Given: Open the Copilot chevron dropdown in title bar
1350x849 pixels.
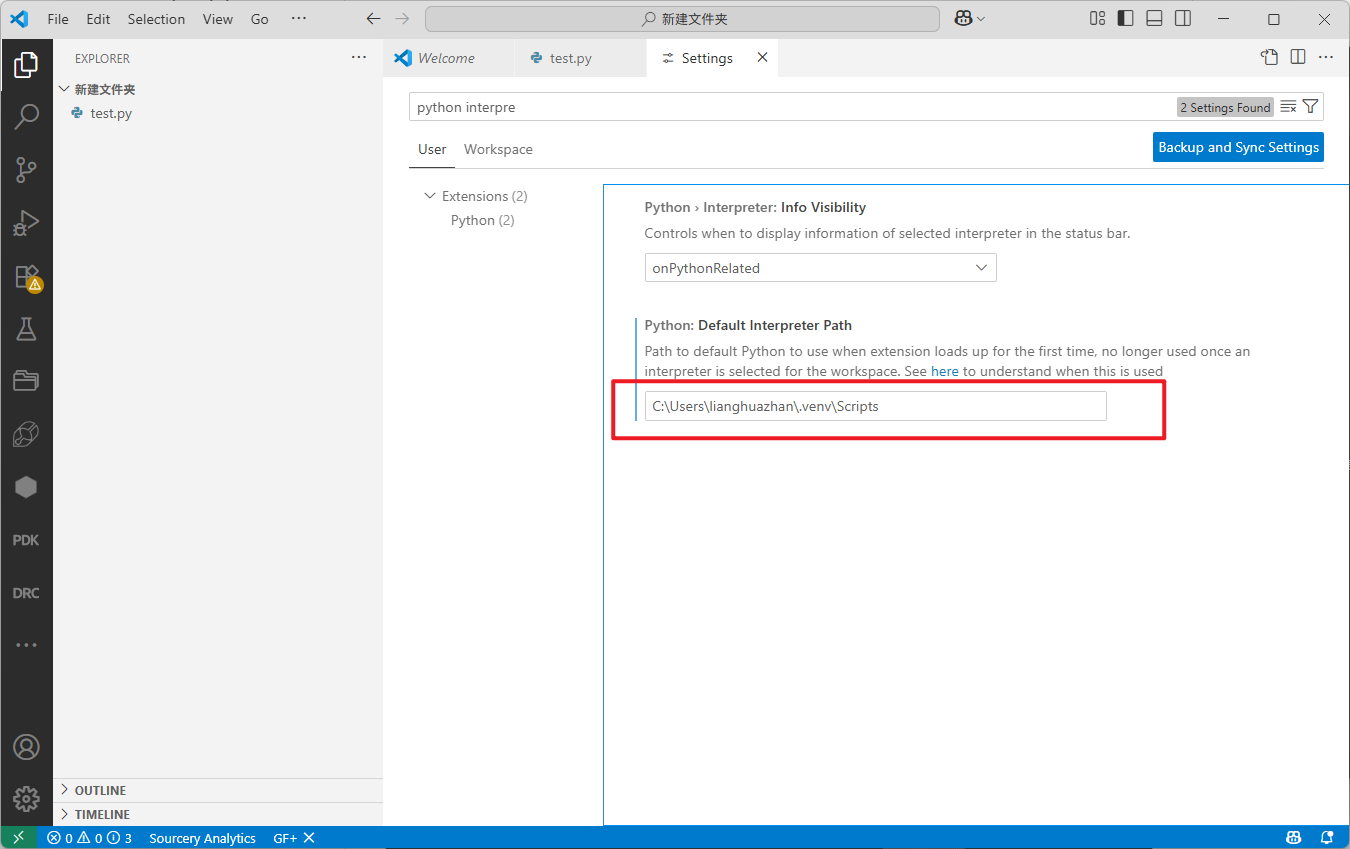Looking at the screenshot, I should [981, 19].
